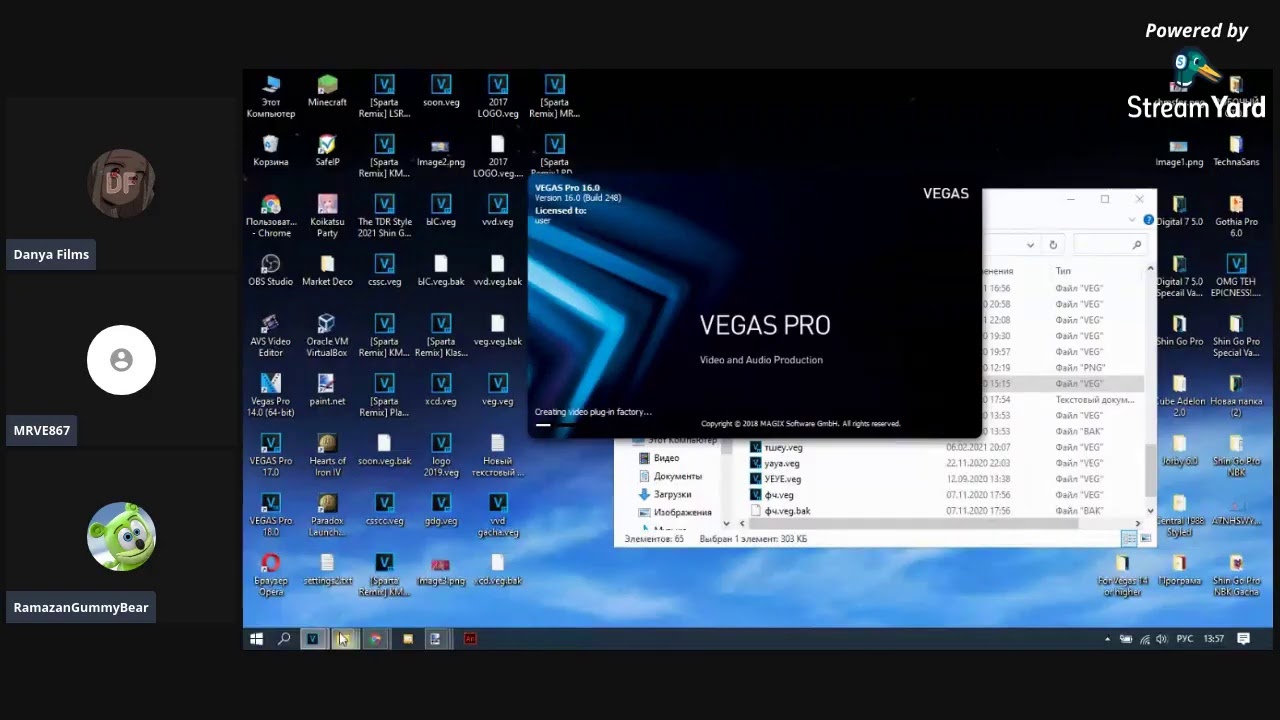This screenshot has height=720, width=1280.
Task: Select the VEGAS Pro 17.0 shortcut
Action: click(270, 455)
